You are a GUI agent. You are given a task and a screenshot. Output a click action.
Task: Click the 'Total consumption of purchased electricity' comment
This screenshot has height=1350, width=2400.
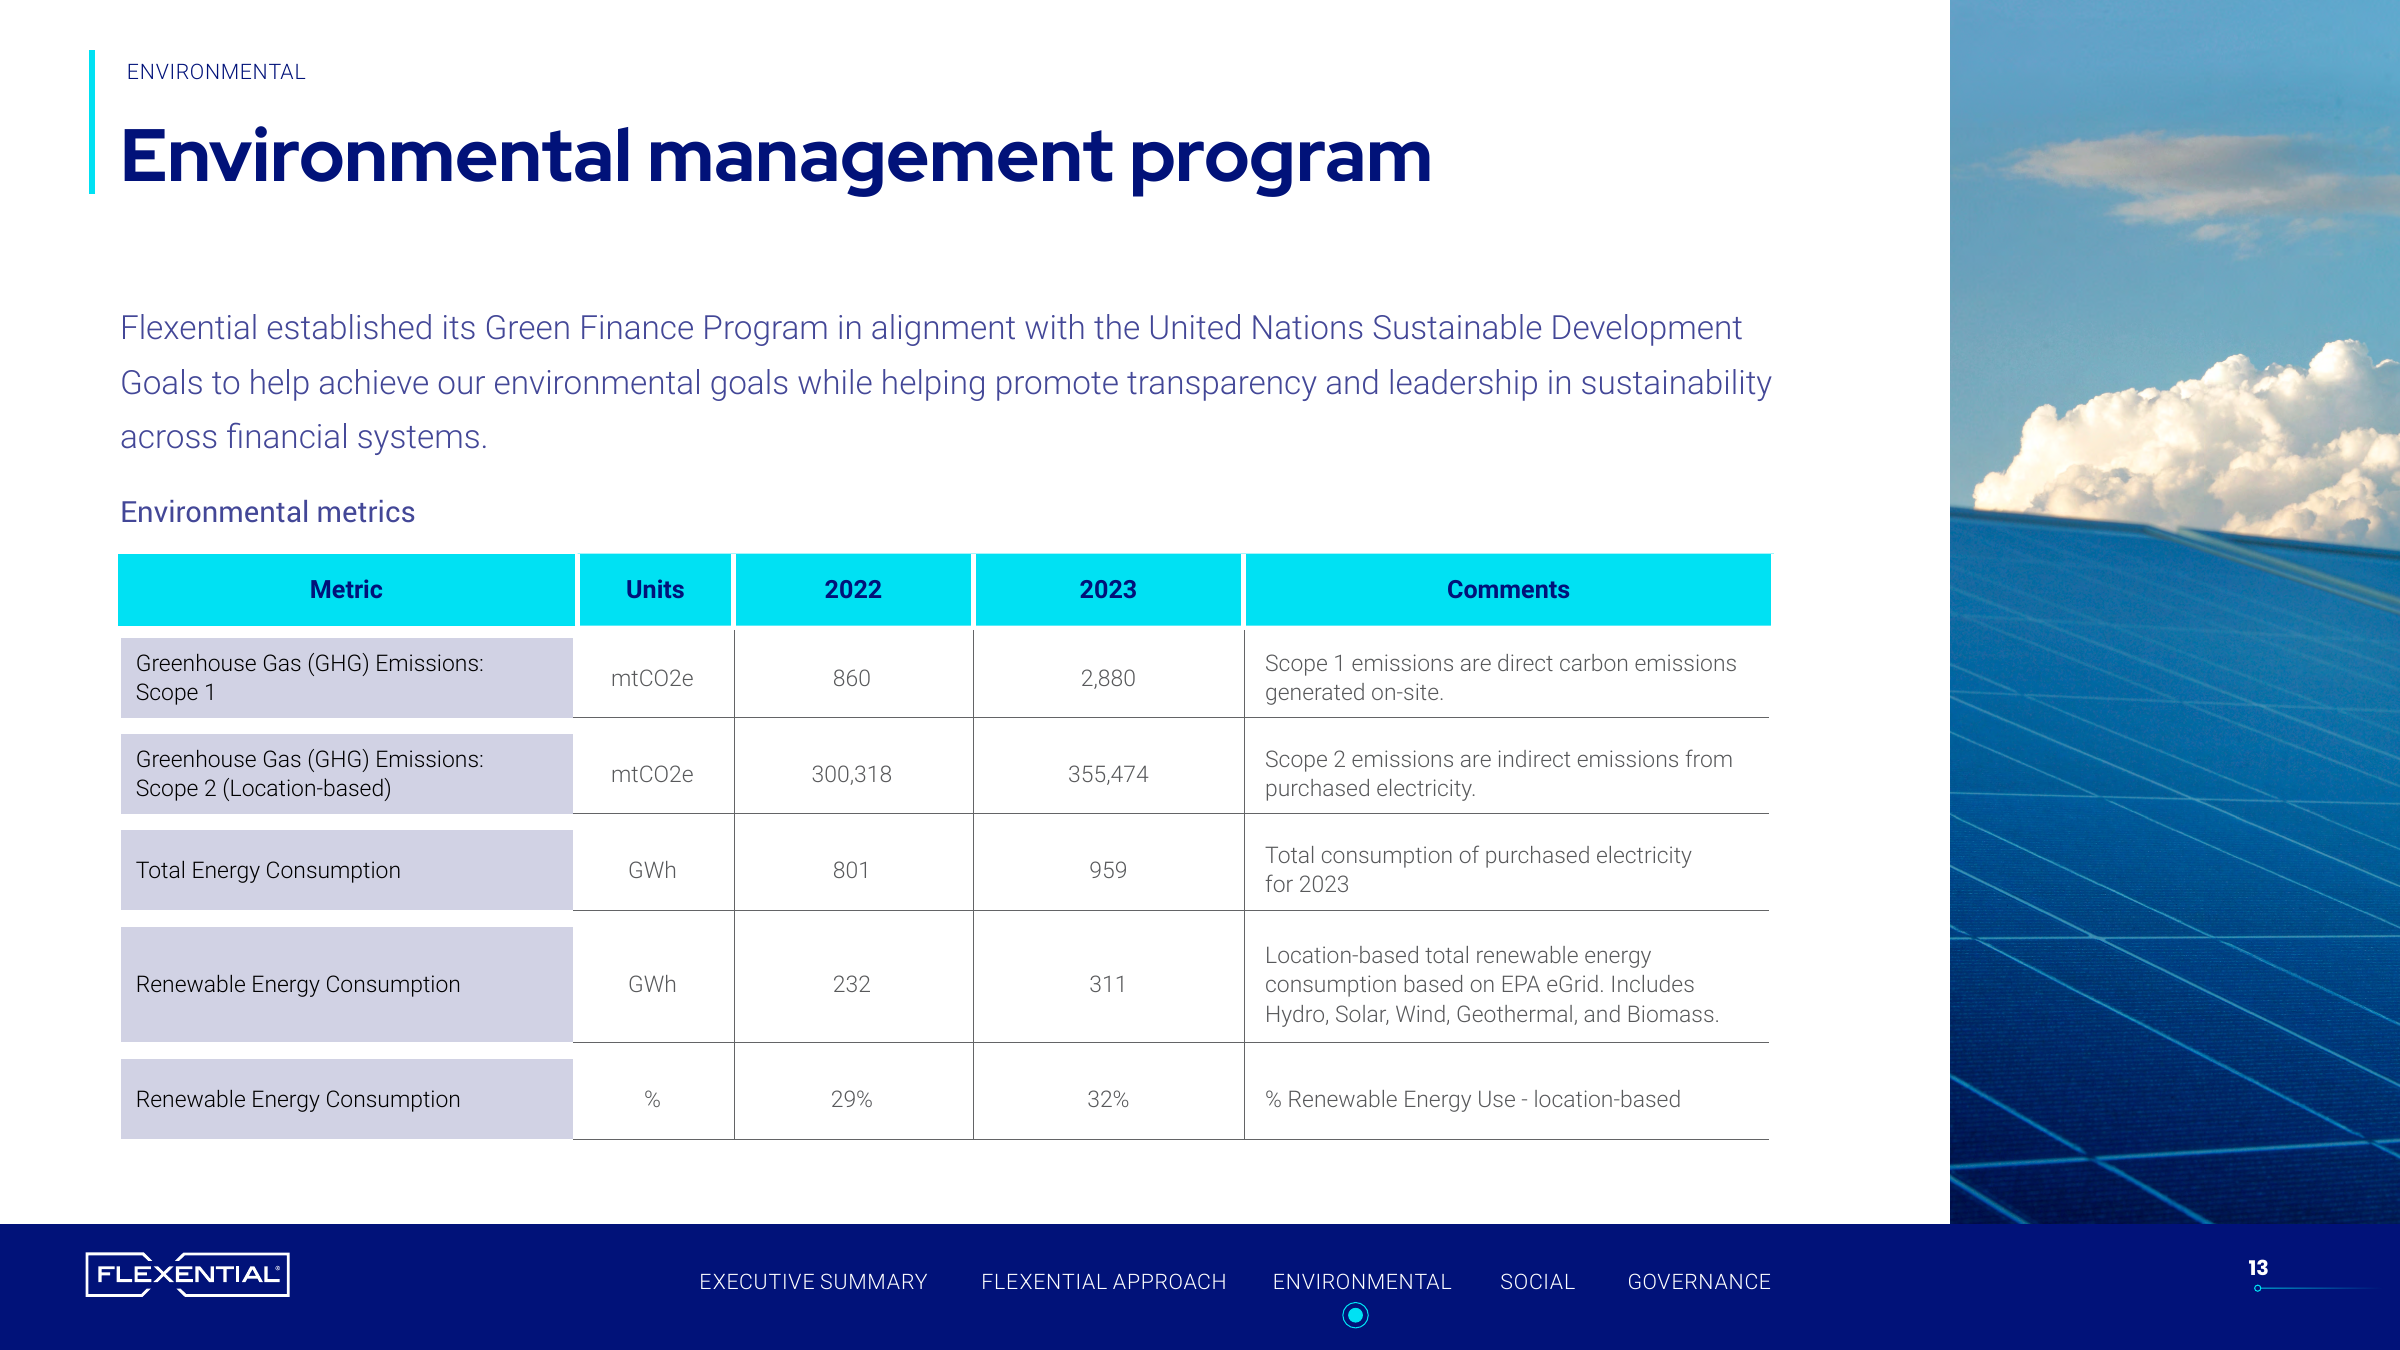(x=1477, y=870)
